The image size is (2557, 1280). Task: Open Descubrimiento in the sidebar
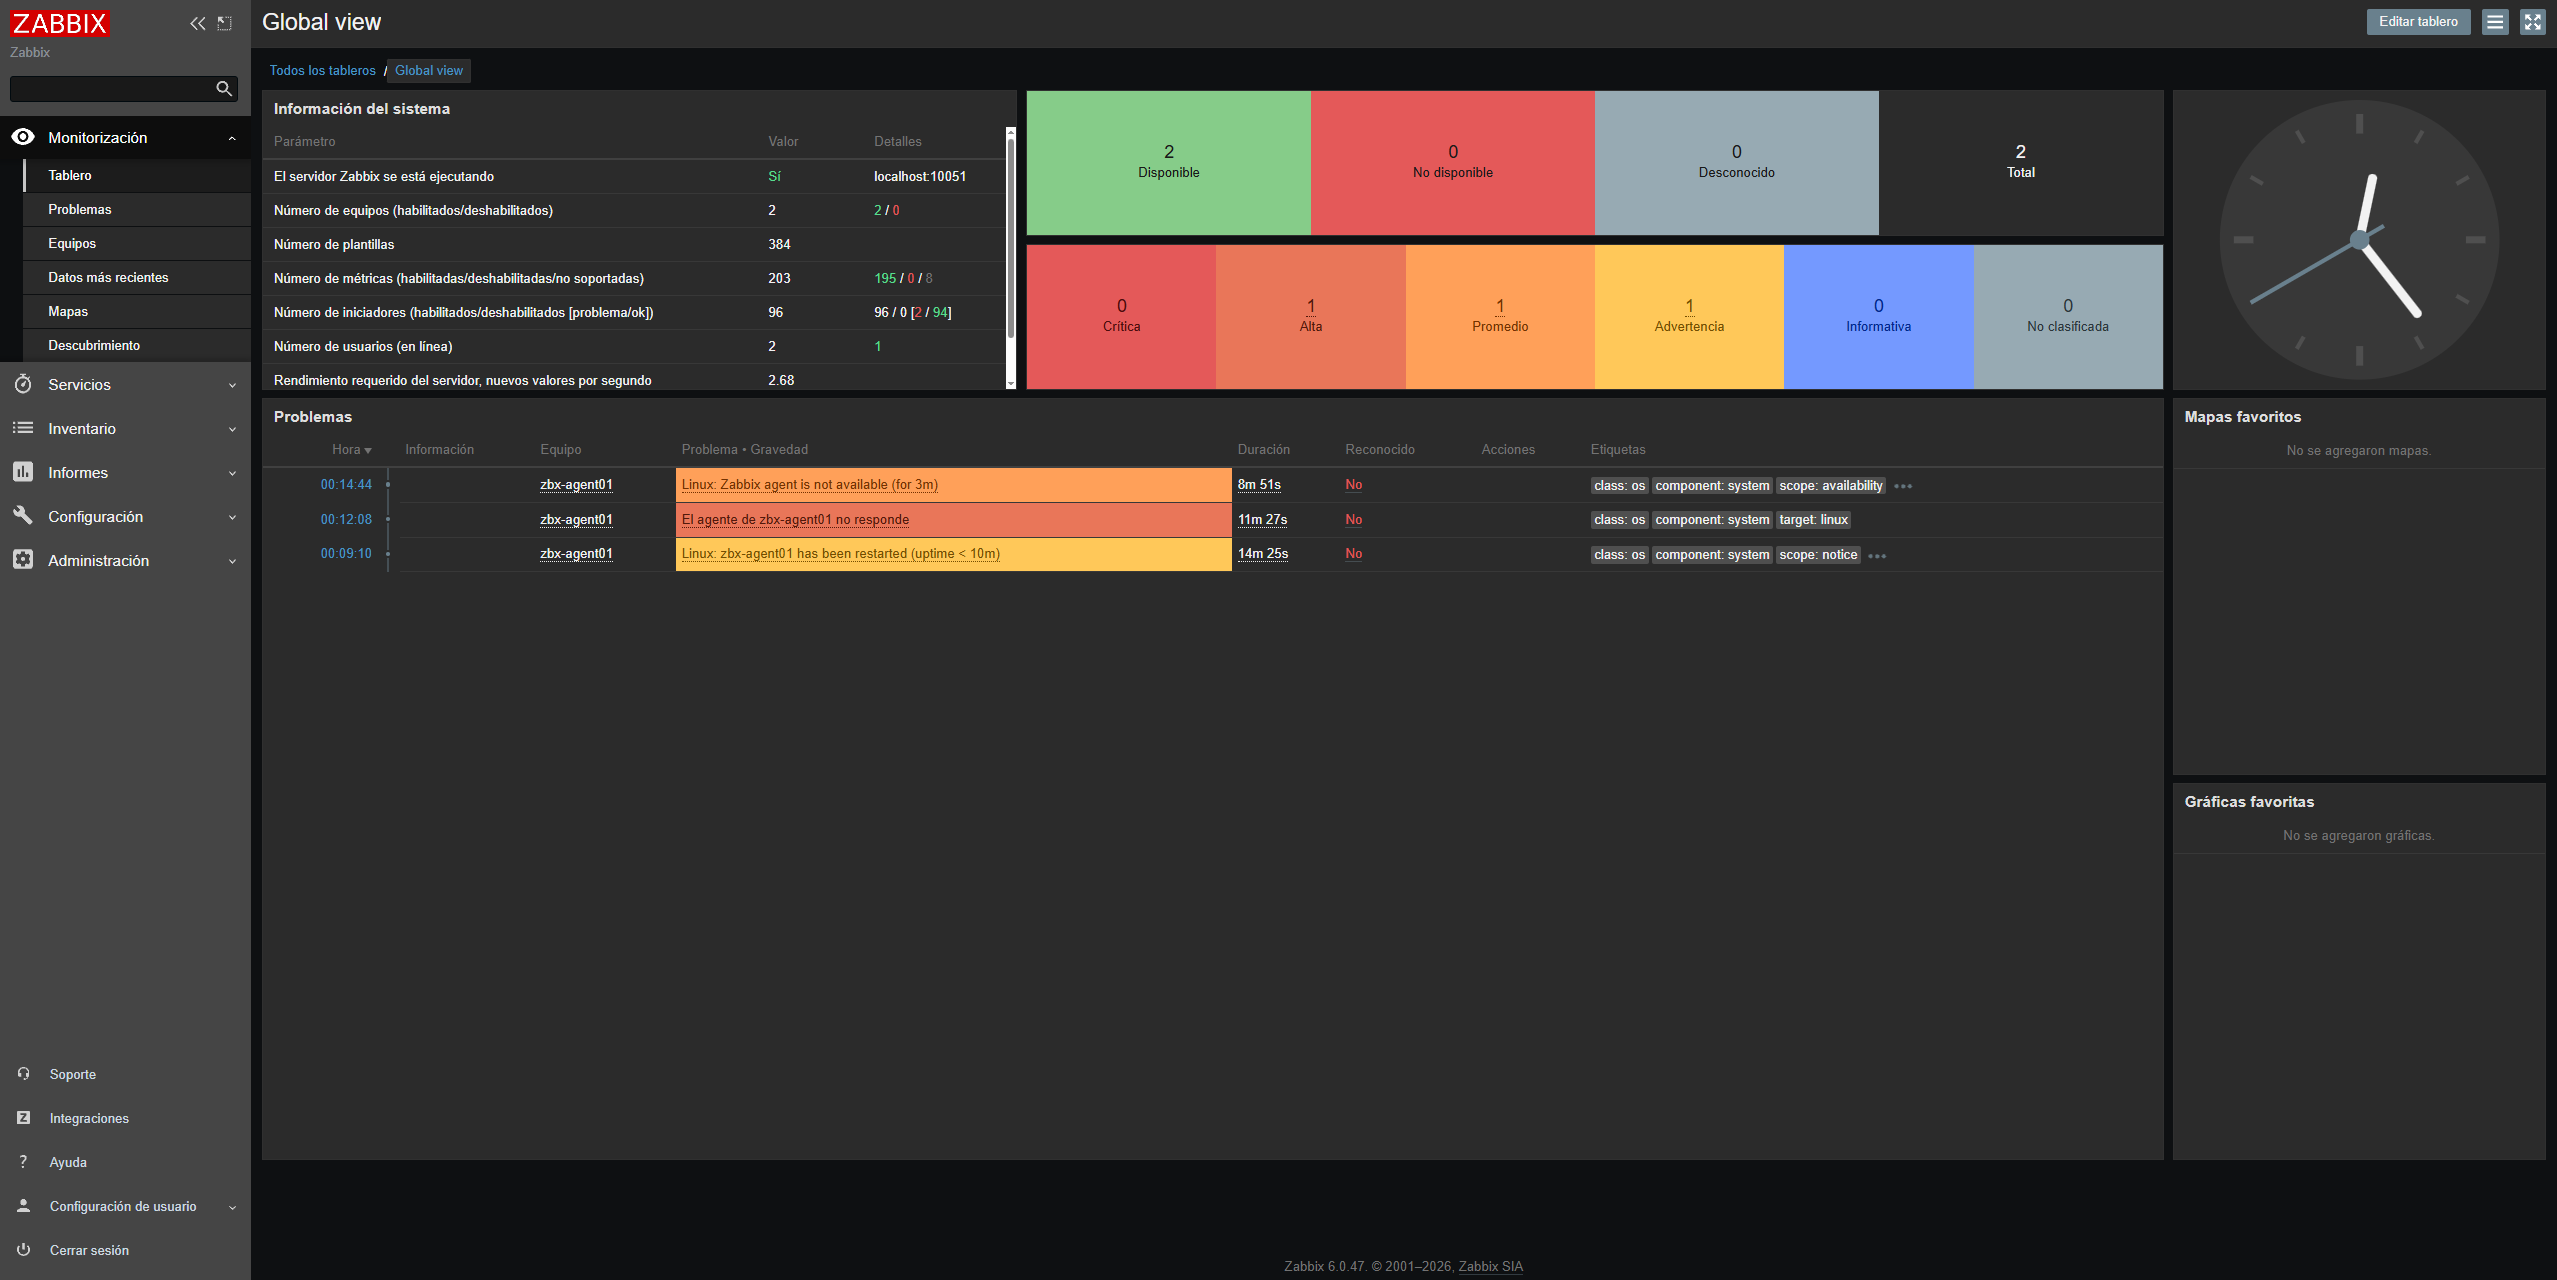pyautogui.click(x=137, y=345)
